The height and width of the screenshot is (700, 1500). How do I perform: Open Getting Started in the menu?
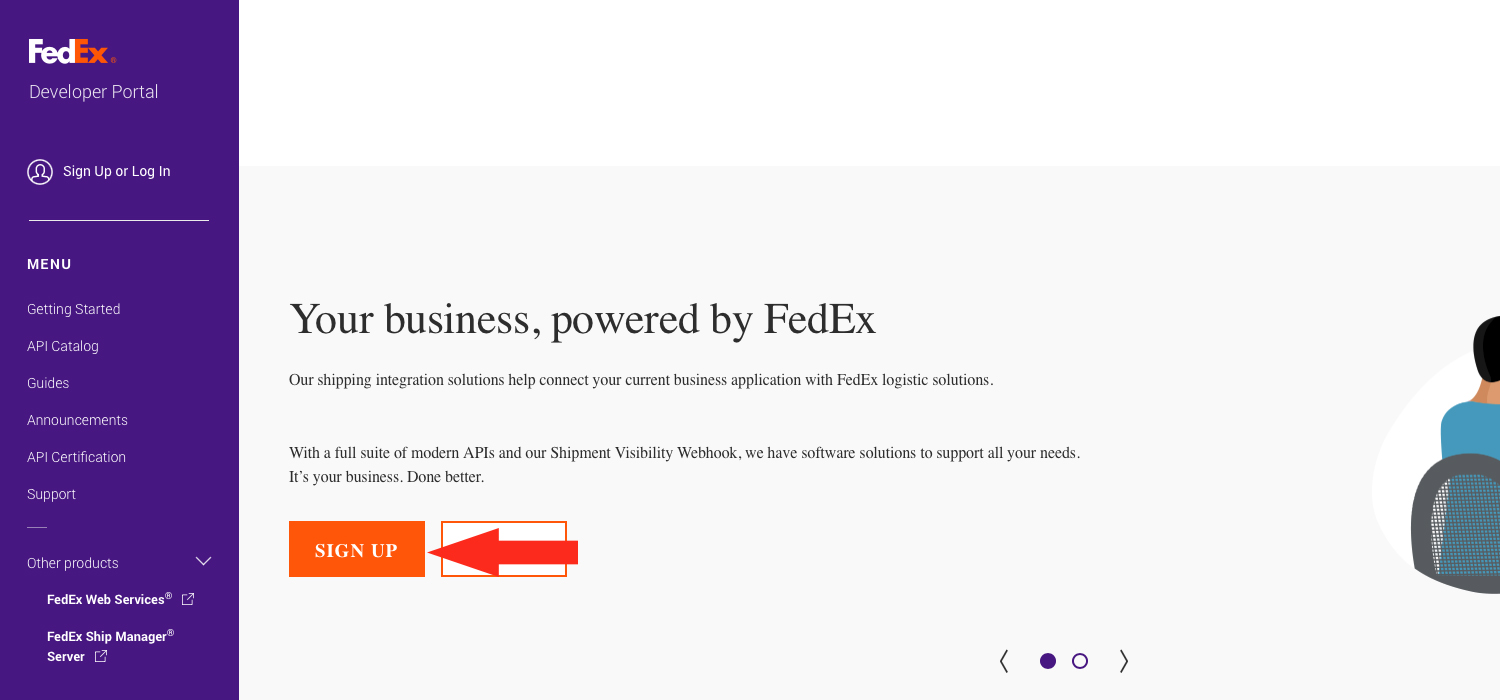click(73, 309)
